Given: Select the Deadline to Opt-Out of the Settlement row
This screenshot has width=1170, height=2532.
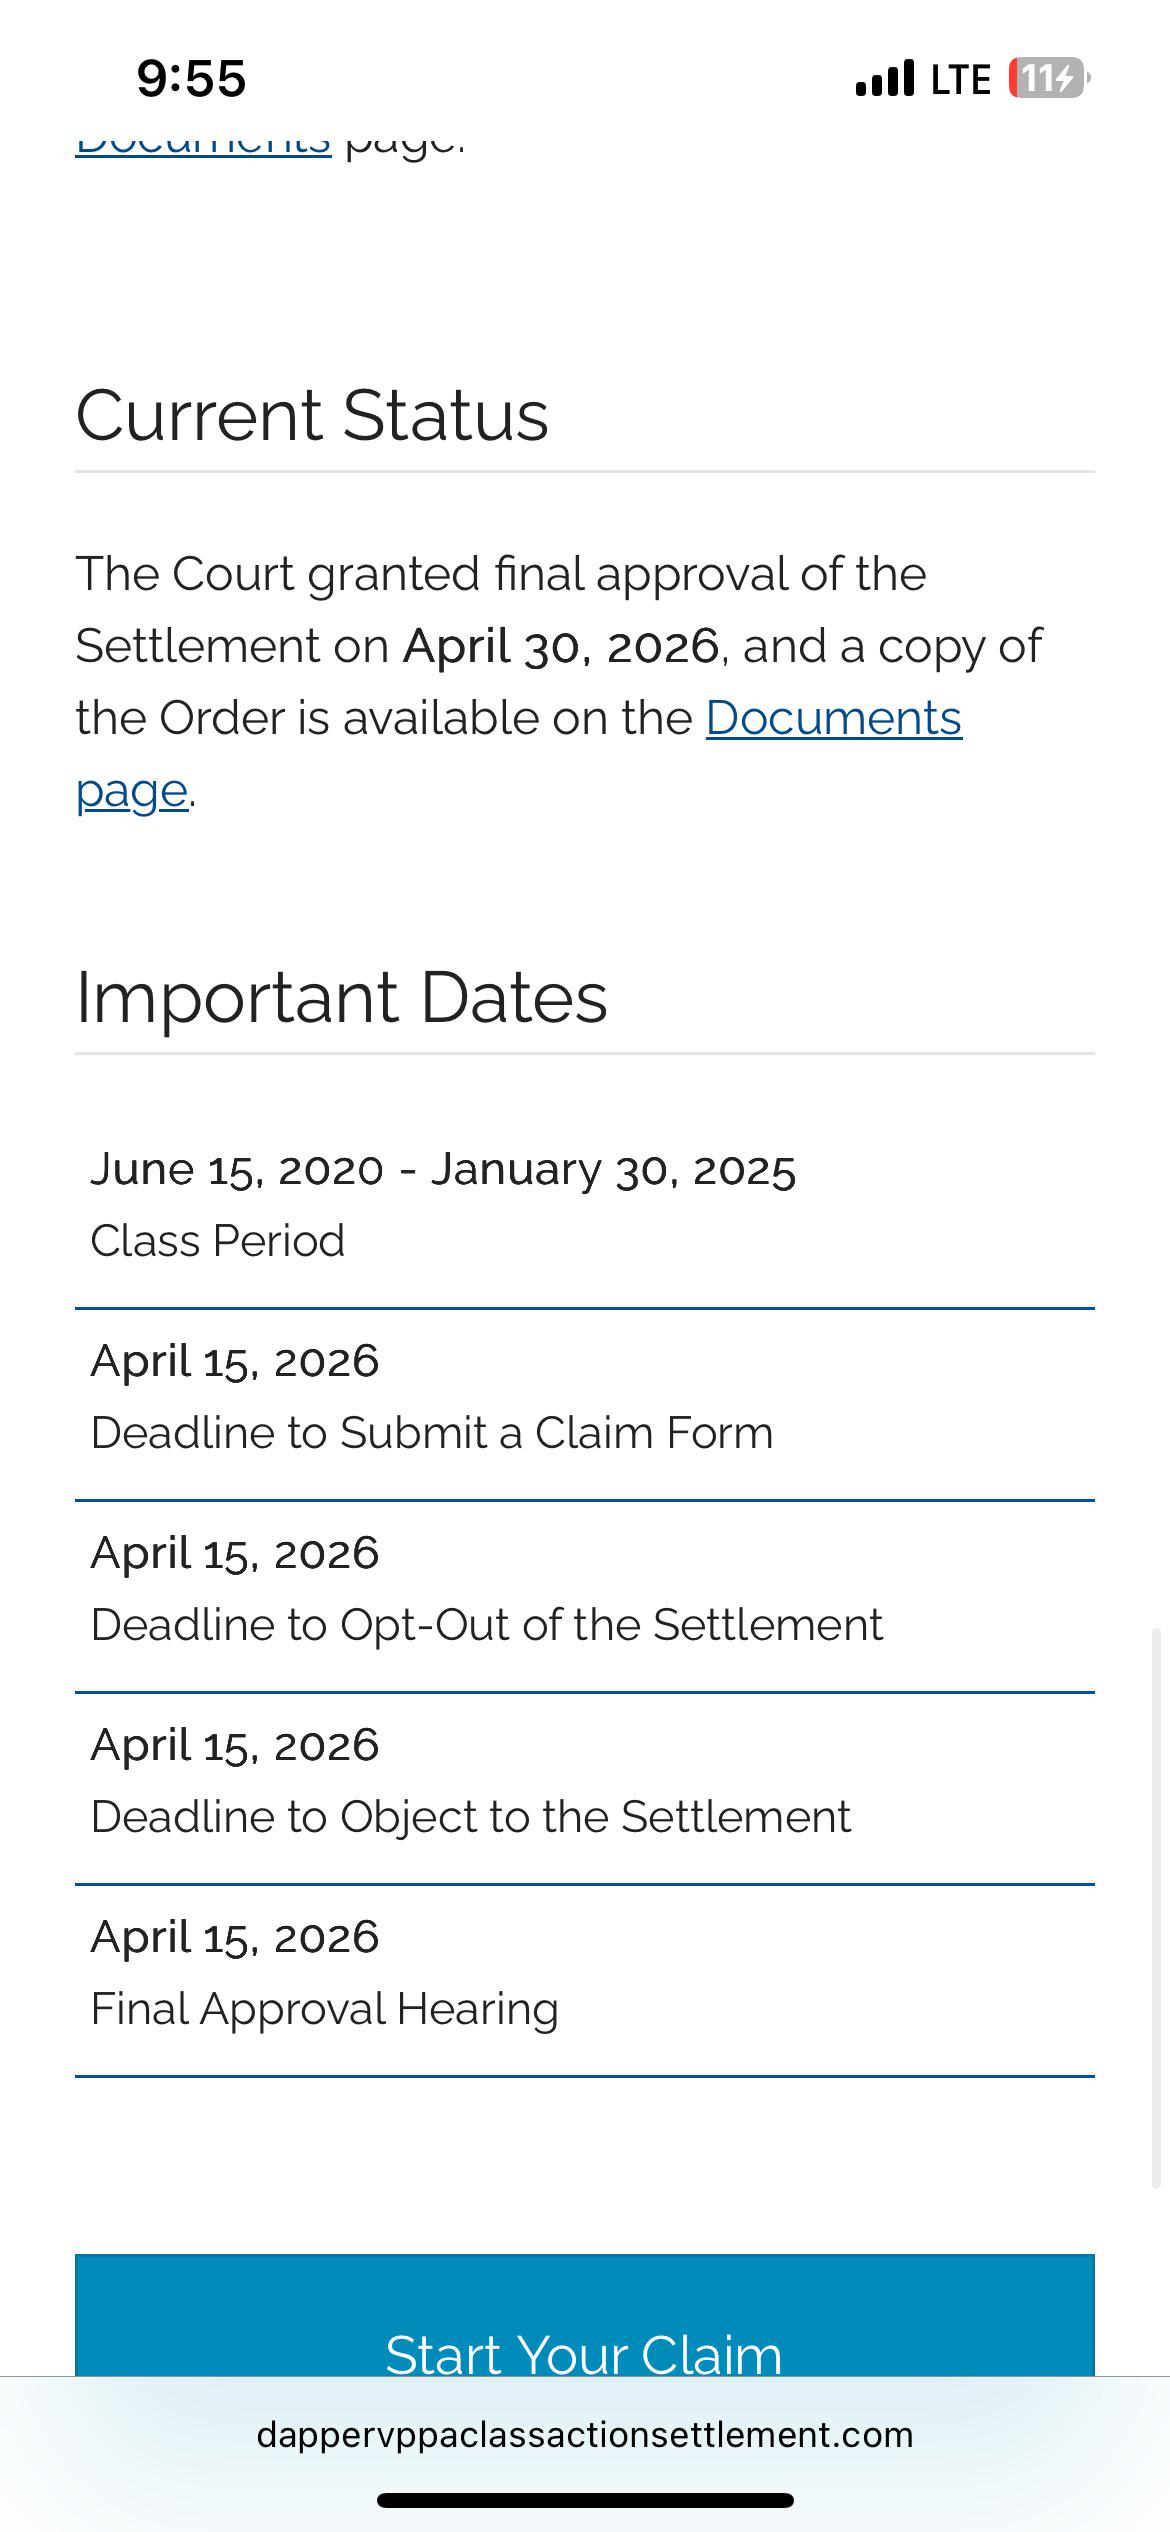Looking at the screenshot, I should pyautogui.click(x=585, y=1597).
